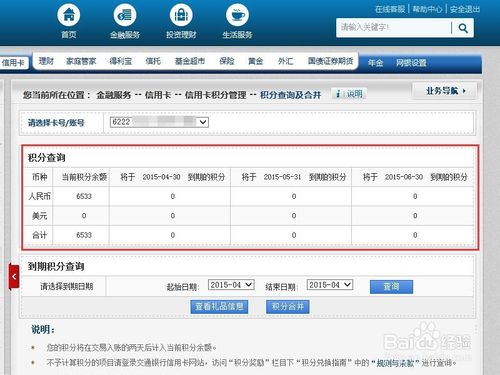500x375 pixels.
Task: Click the 美元 row label
Action: point(39,216)
